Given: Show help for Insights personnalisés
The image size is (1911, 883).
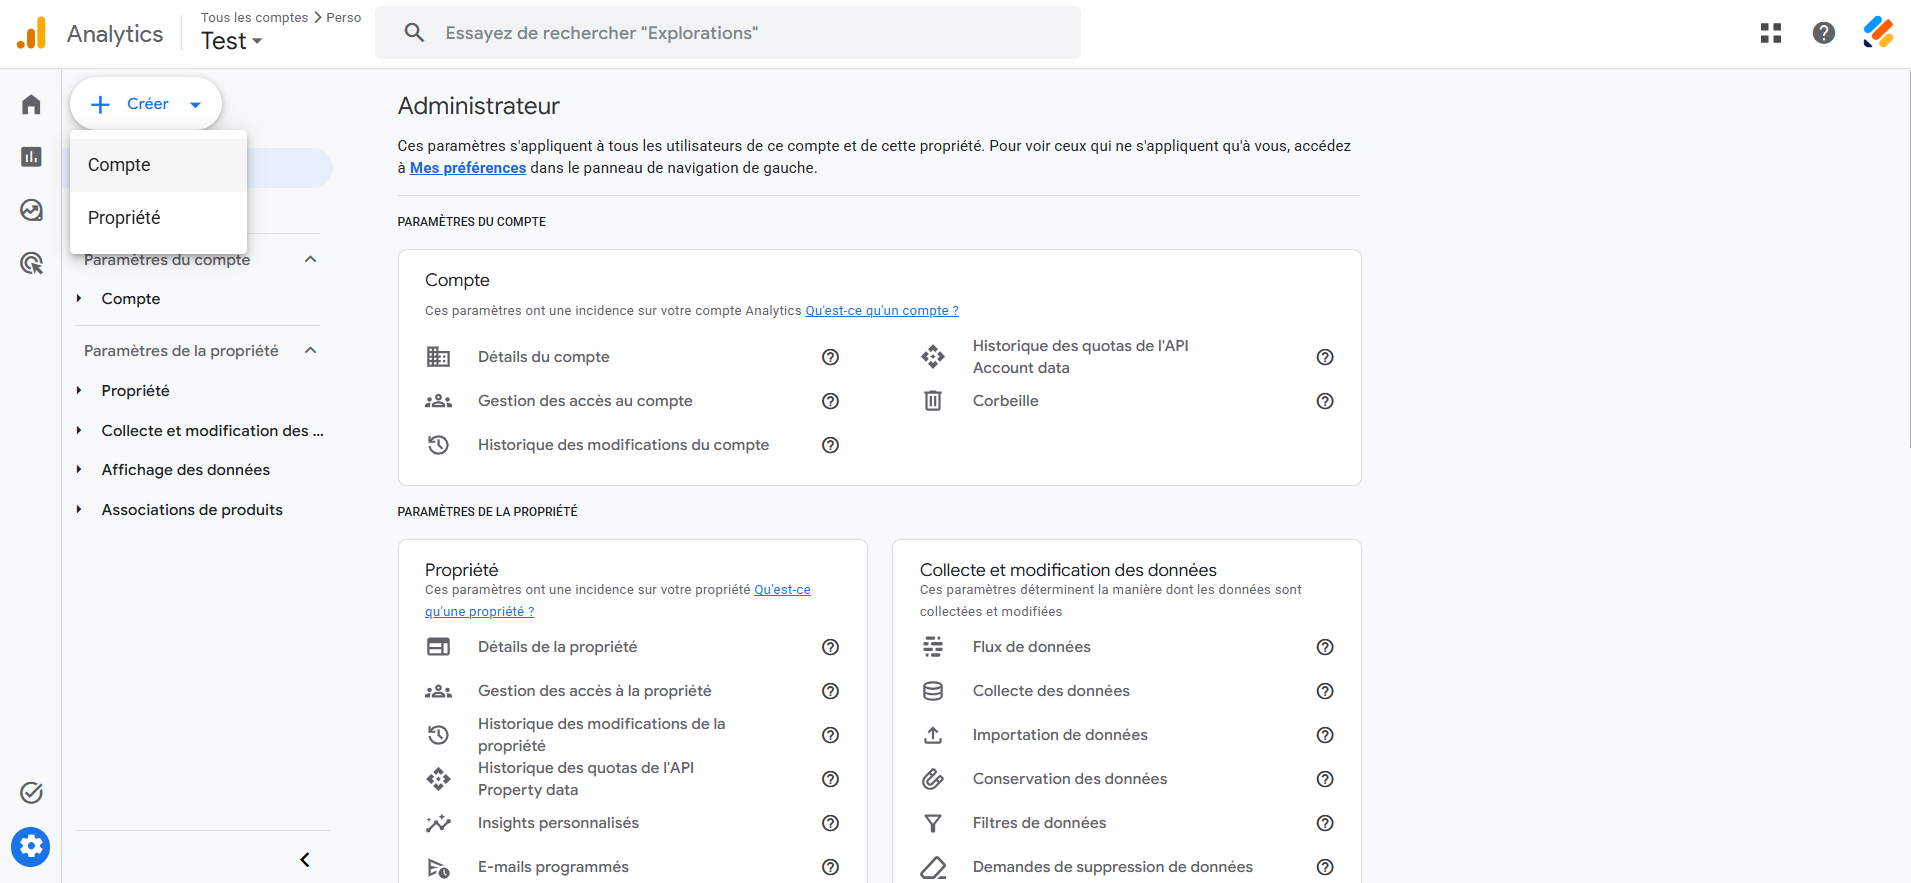Looking at the screenshot, I should [x=830, y=823].
